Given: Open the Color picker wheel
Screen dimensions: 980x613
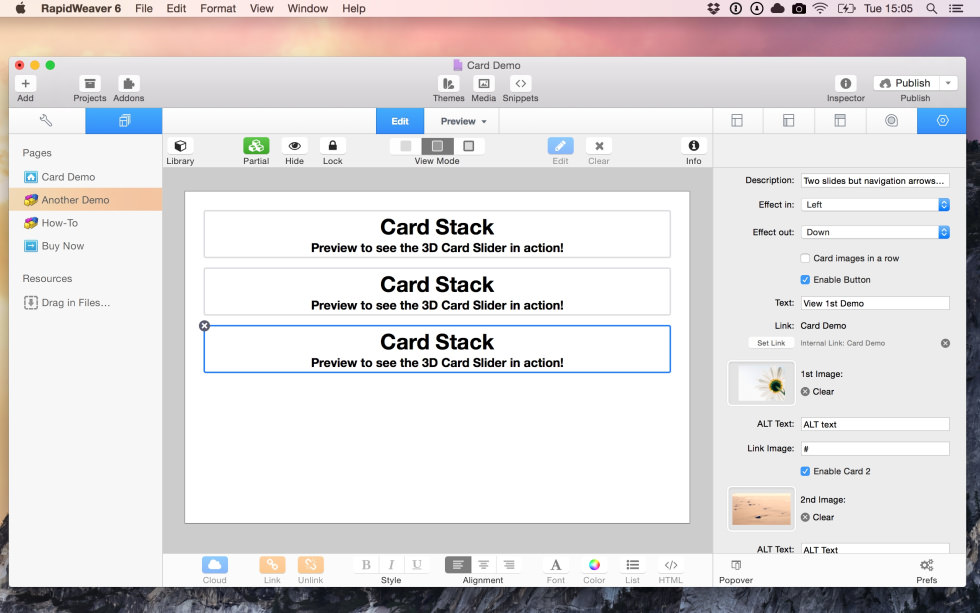Looking at the screenshot, I should [x=594, y=565].
